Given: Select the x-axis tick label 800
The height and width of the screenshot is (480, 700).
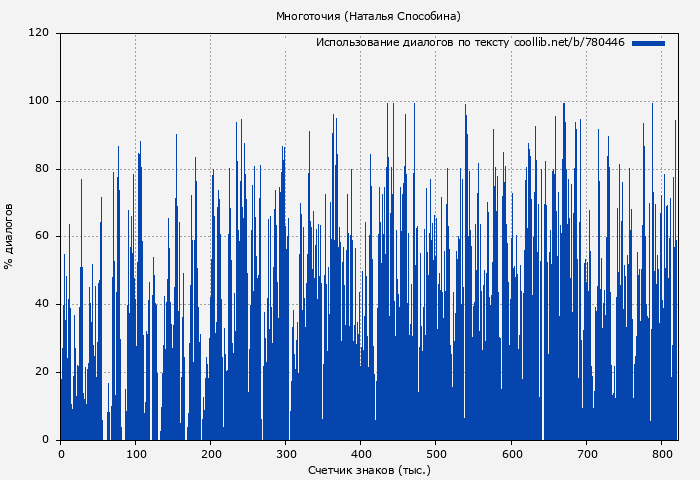Looking at the screenshot, I should [x=661, y=453].
